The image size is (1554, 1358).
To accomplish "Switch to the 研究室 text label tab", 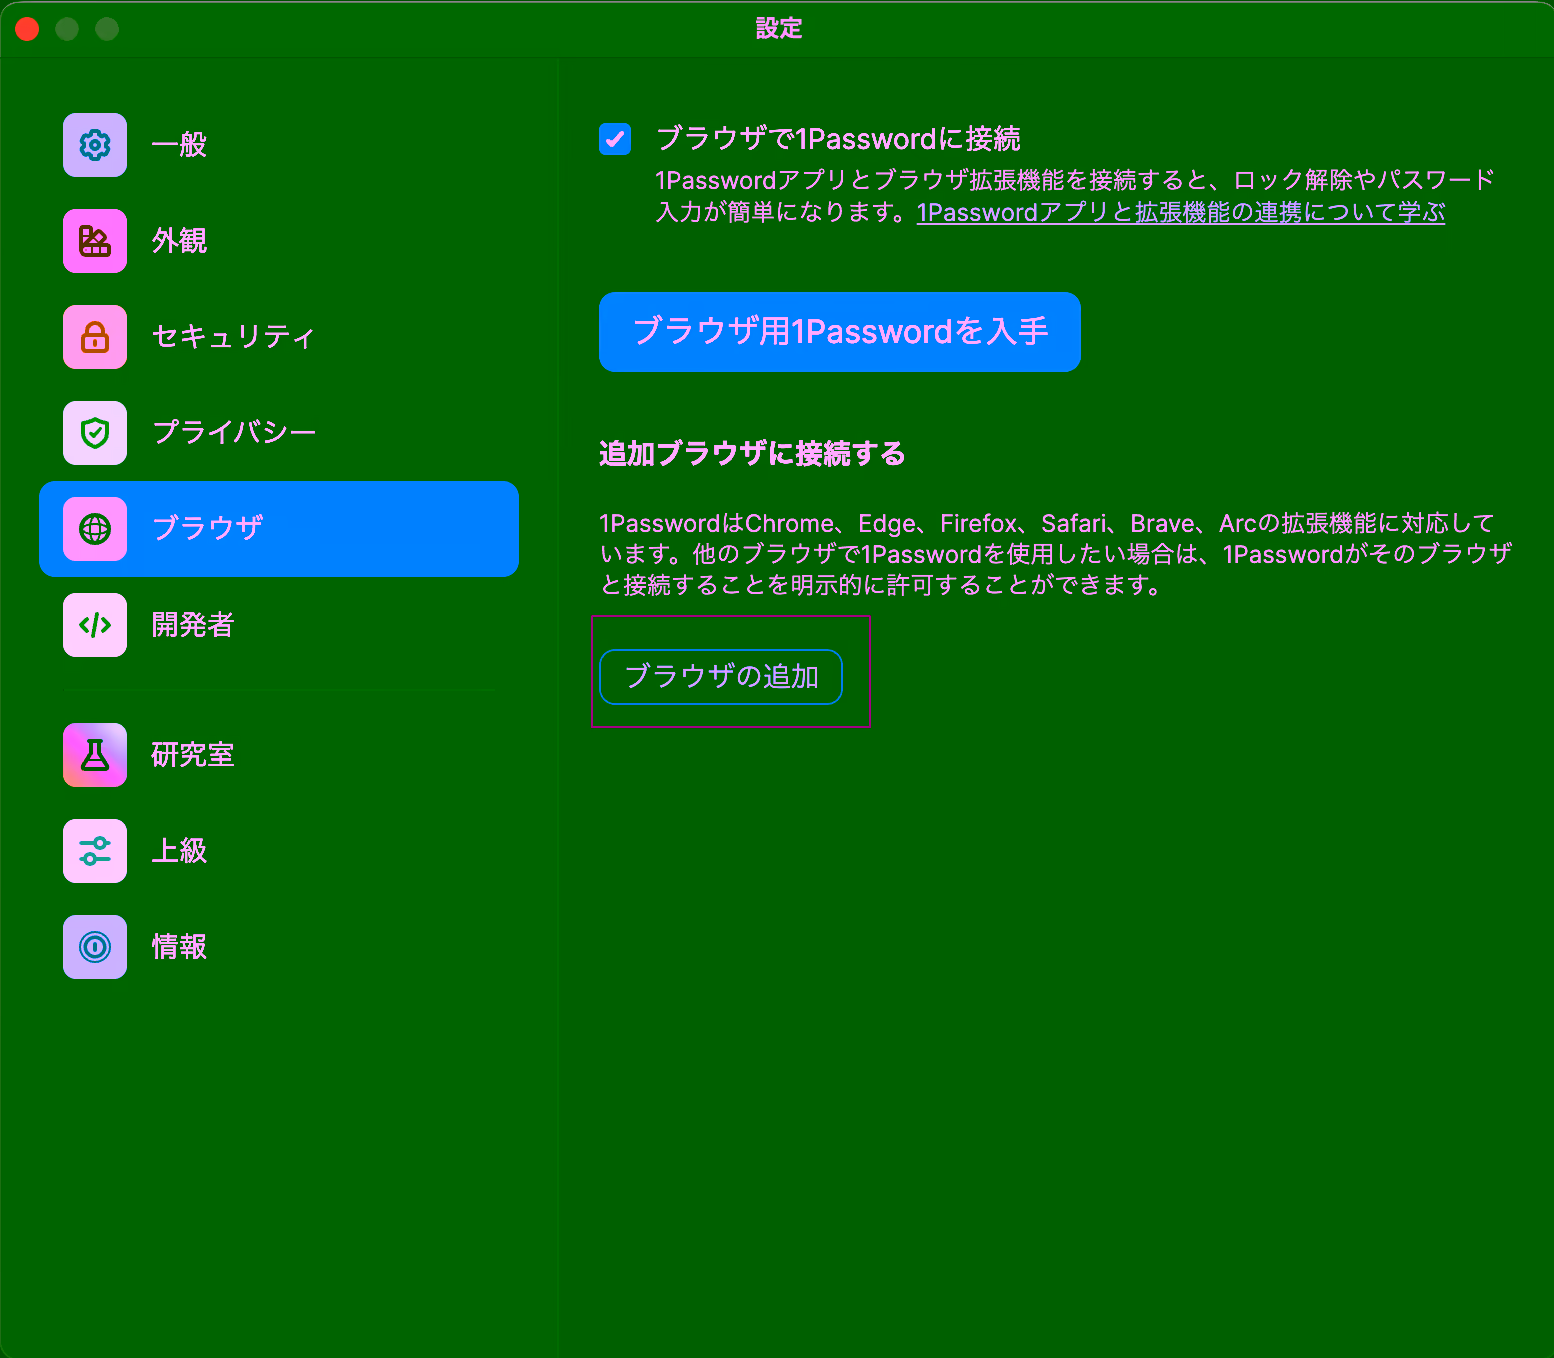I will [x=192, y=755].
